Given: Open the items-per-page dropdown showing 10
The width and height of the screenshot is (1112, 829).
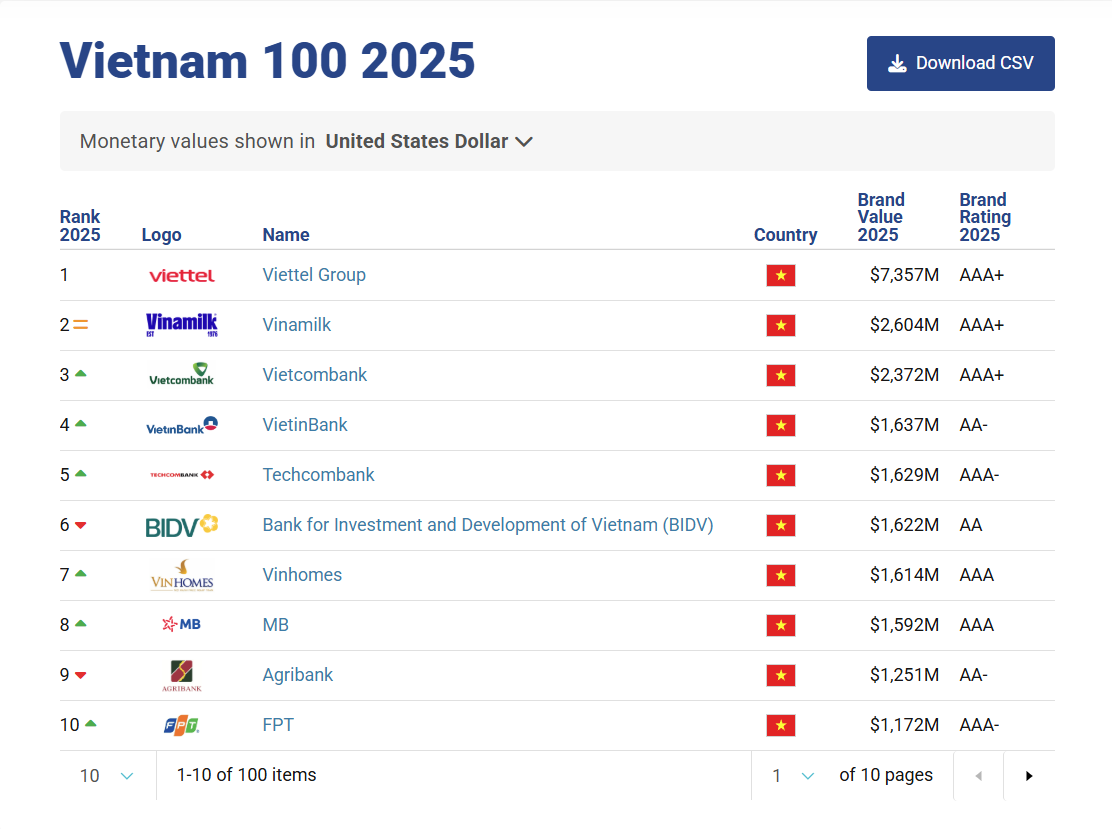Looking at the screenshot, I should [103, 775].
